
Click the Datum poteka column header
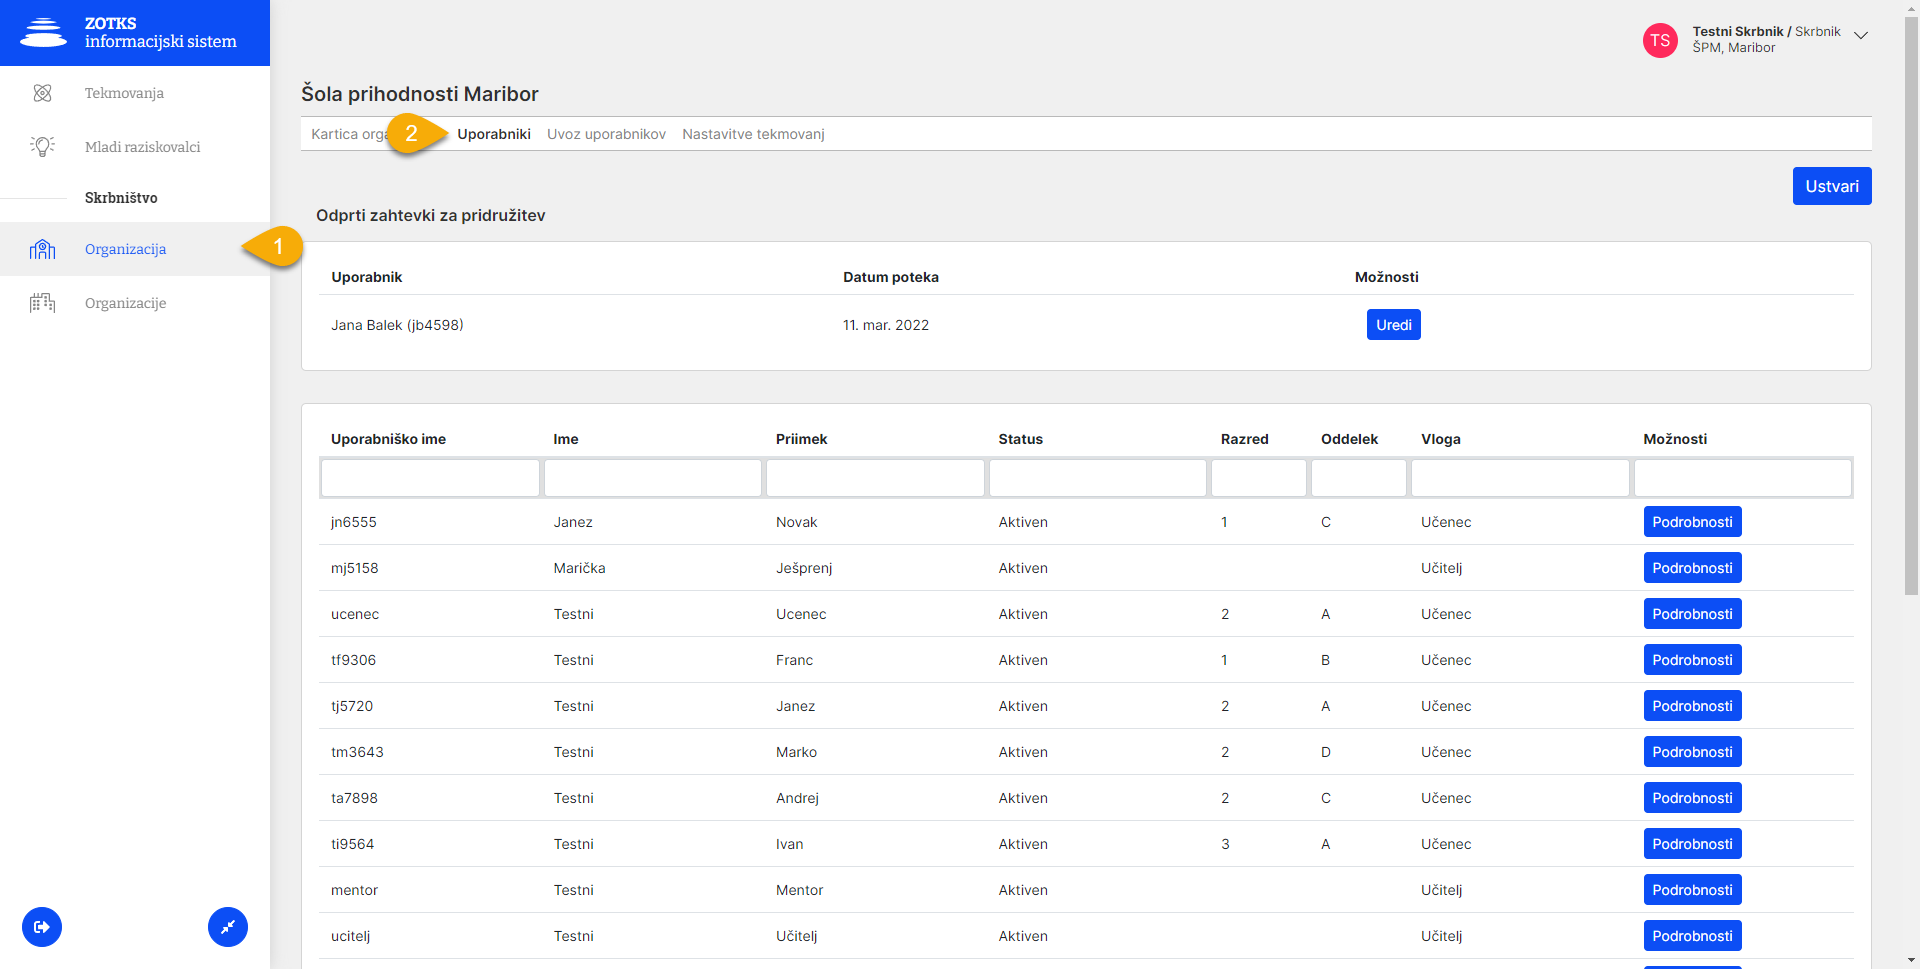[891, 277]
